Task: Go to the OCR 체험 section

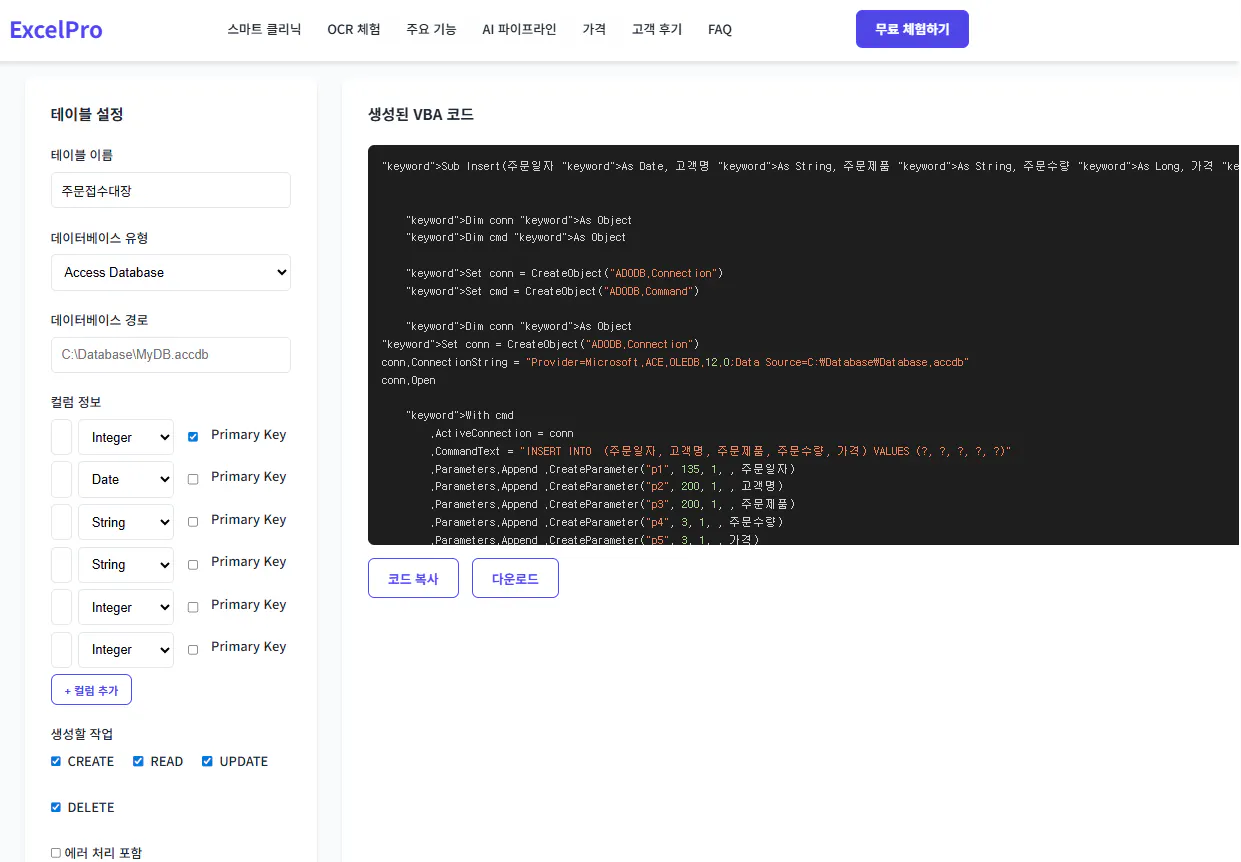Action: (x=354, y=29)
